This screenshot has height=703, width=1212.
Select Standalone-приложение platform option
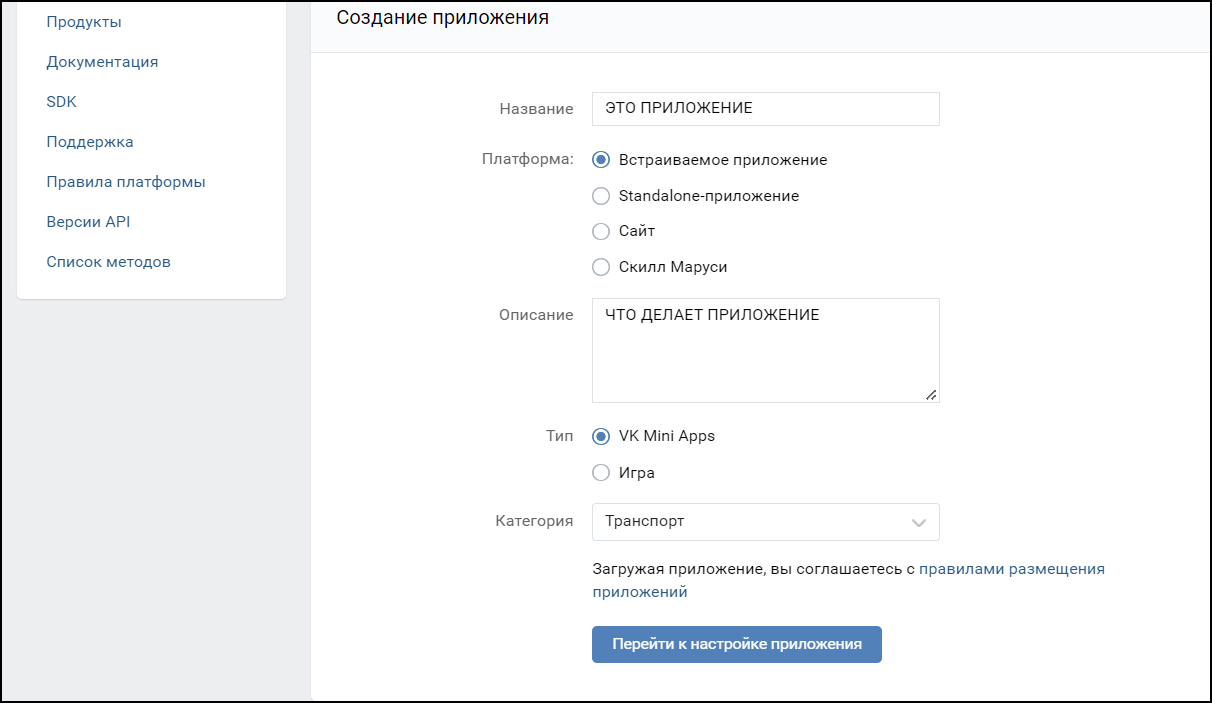point(601,196)
